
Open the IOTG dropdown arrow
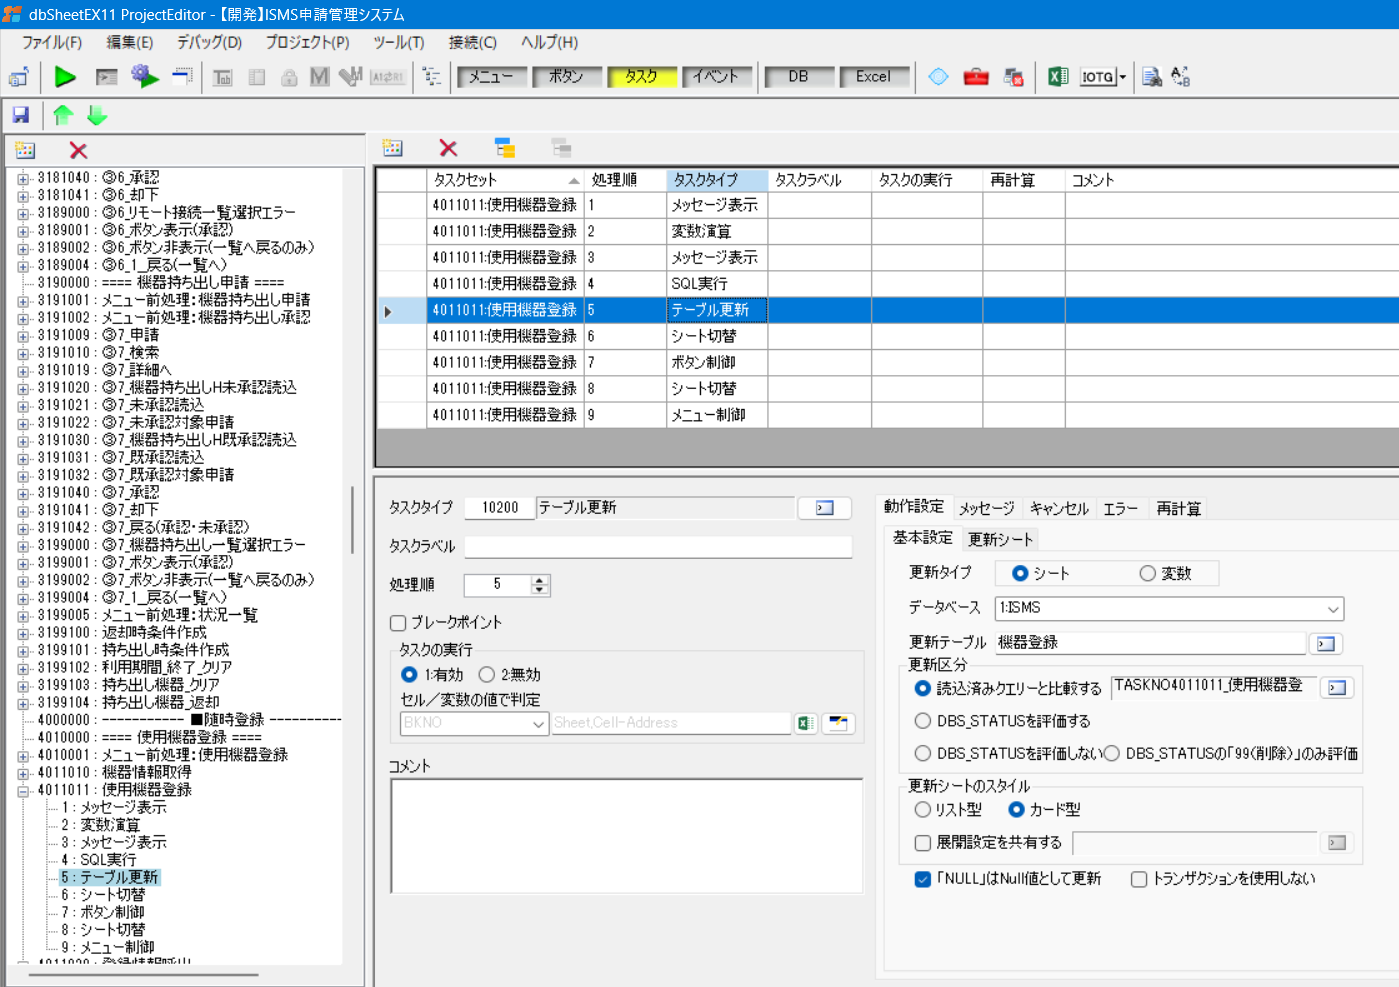1123,77
